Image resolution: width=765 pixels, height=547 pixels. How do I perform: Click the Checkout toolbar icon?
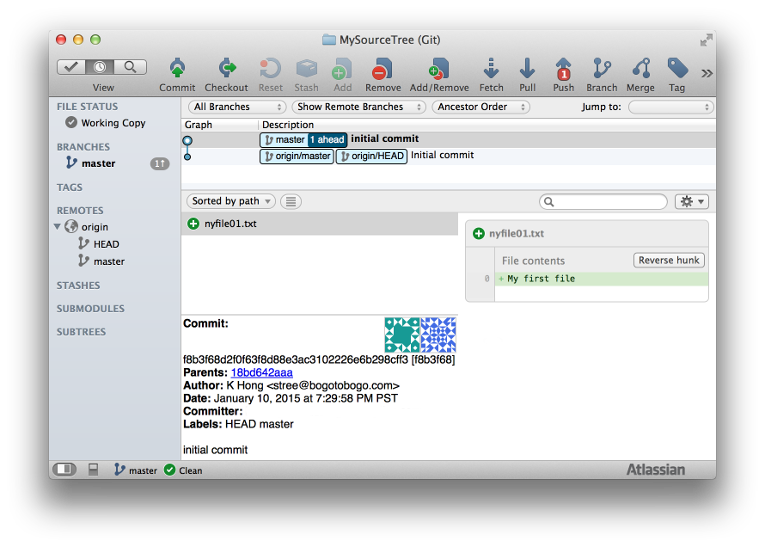pyautogui.click(x=226, y=68)
